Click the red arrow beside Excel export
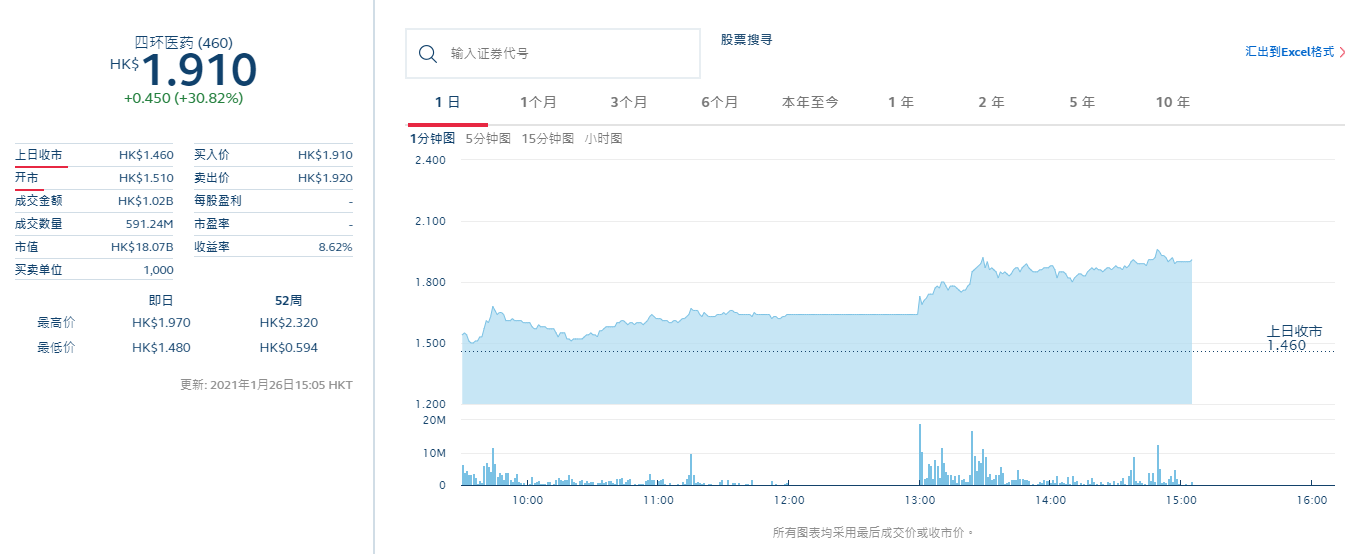1361x554 pixels. (1342, 52)
